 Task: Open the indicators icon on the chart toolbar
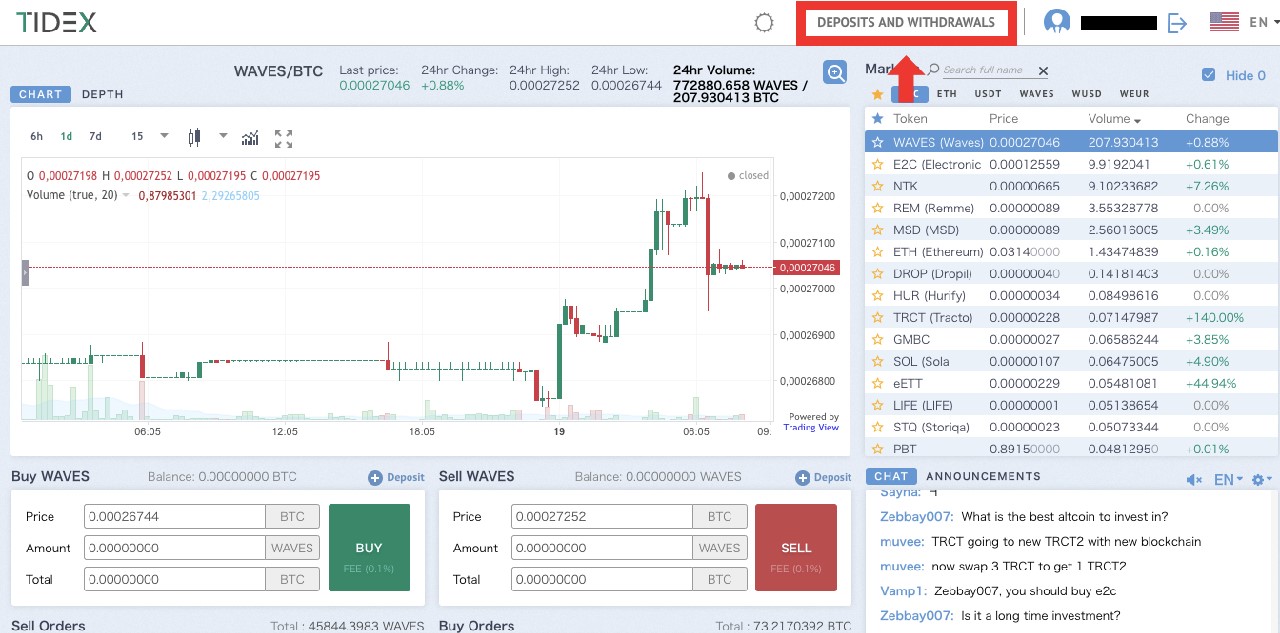(249, 138)
